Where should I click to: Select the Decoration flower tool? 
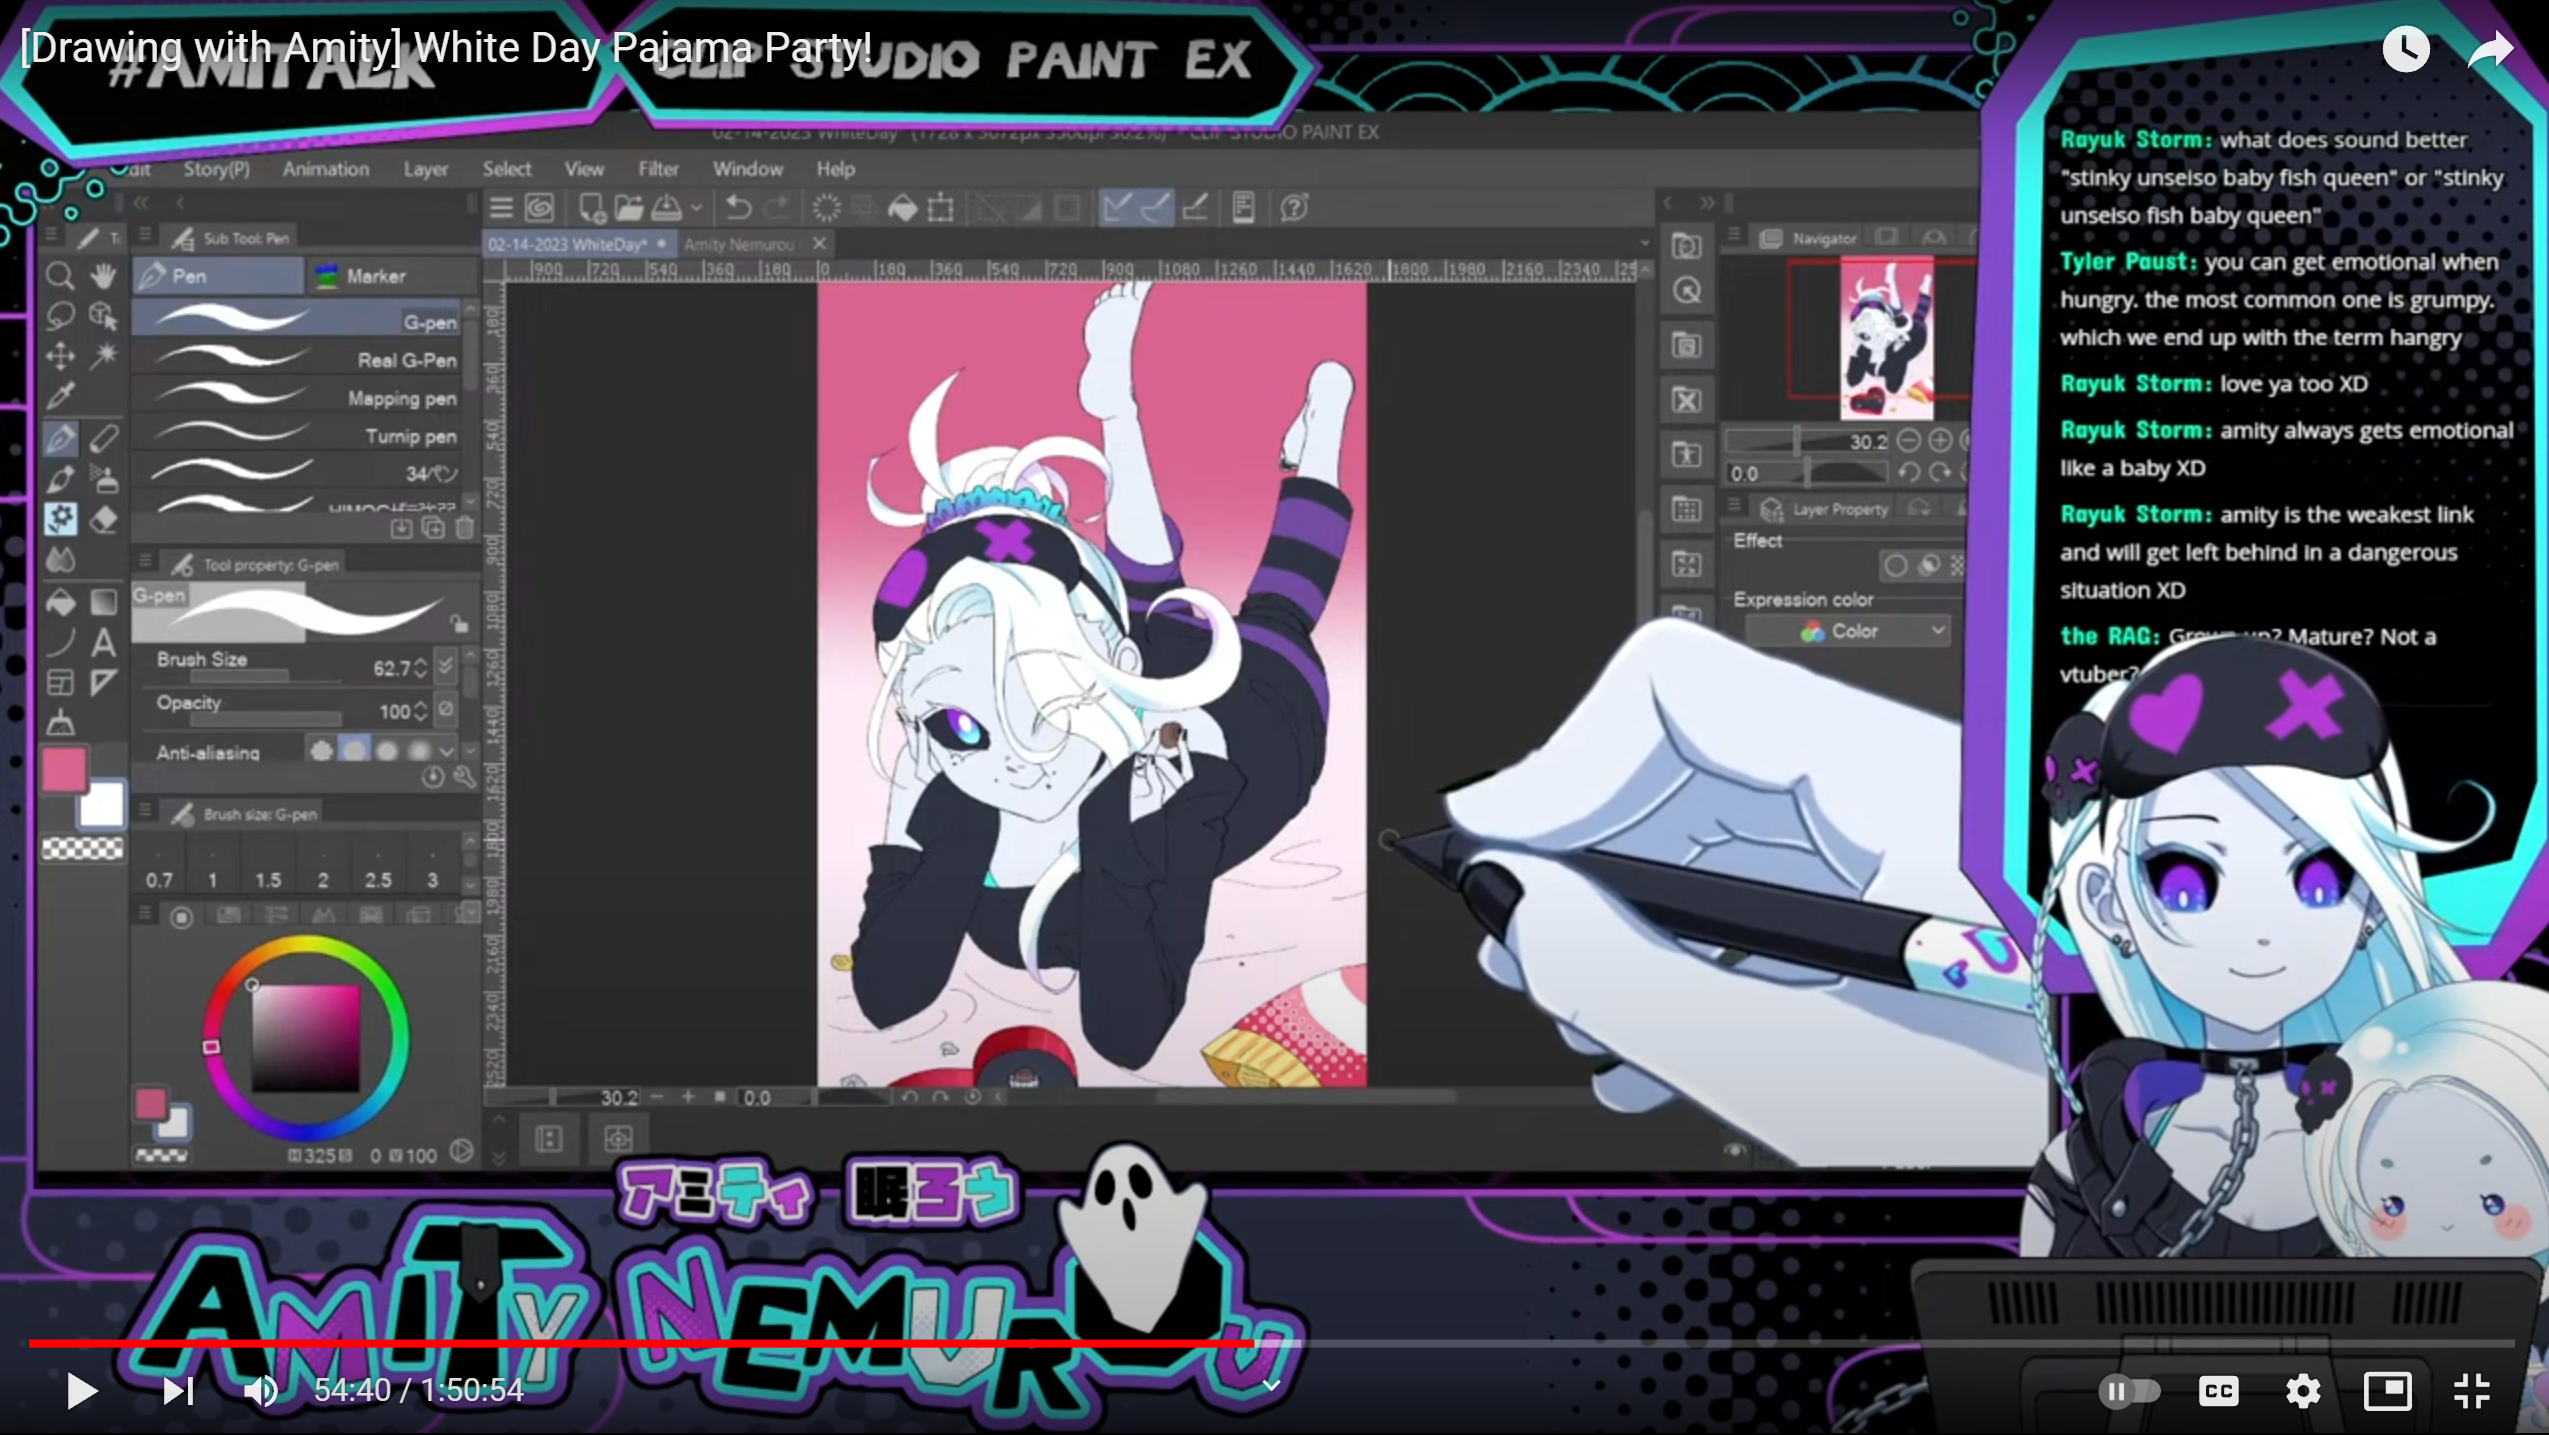[x=60, y=519]
